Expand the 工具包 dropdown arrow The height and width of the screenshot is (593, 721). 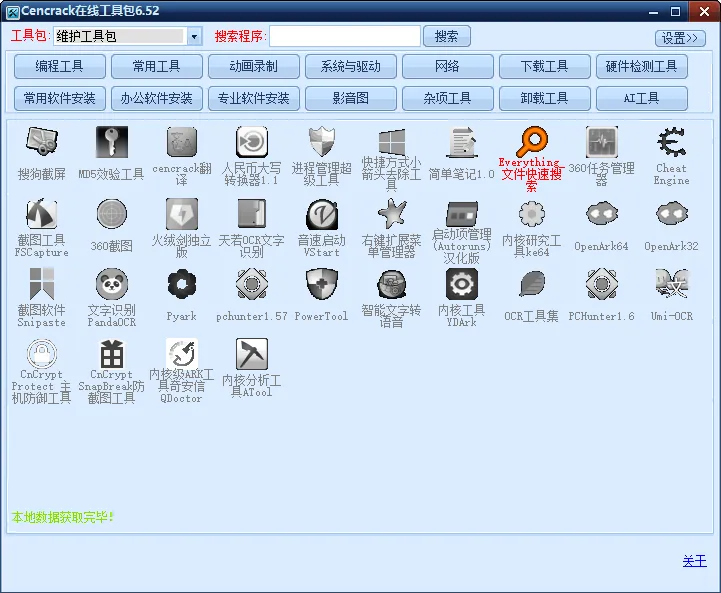pos(195,36)
